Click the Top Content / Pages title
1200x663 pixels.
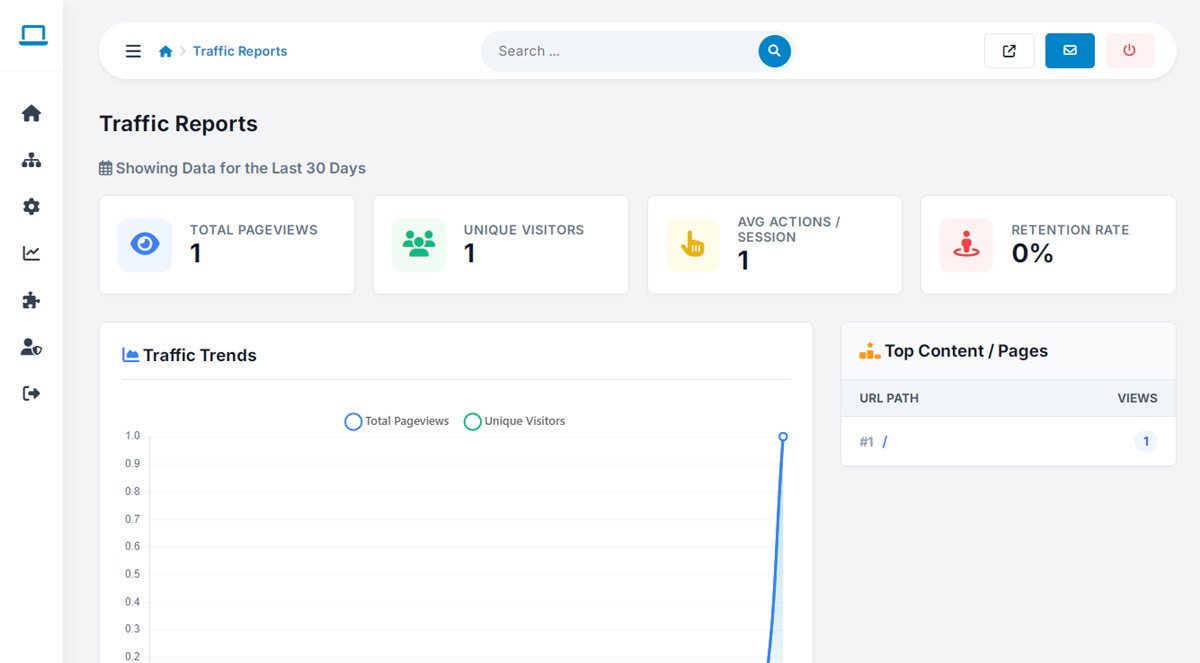pos(966,351)
